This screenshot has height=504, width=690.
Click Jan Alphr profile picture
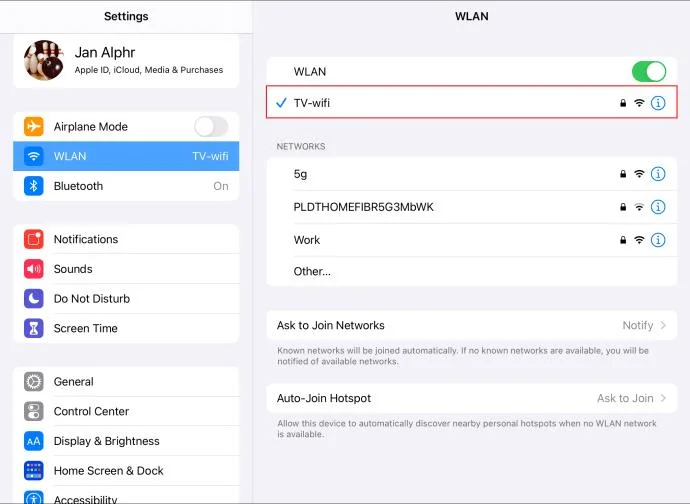point(44,60)
